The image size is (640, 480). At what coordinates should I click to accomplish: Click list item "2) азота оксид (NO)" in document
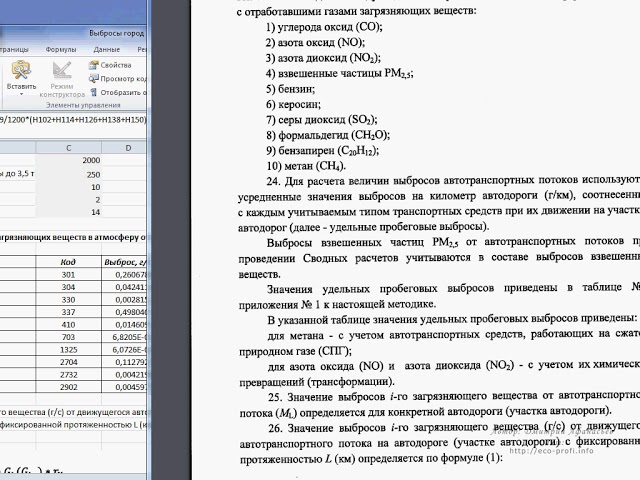[315, 42]
